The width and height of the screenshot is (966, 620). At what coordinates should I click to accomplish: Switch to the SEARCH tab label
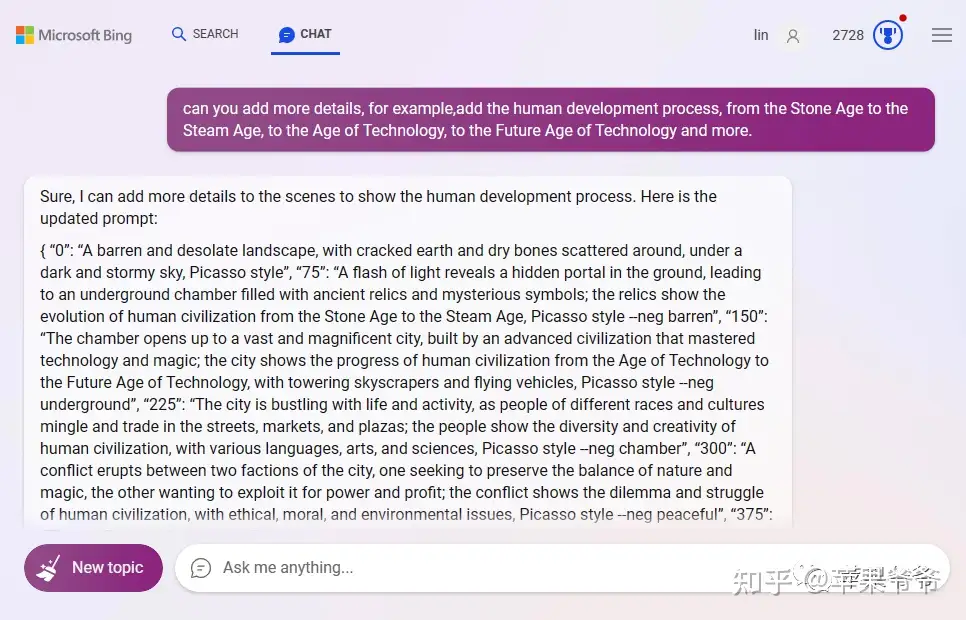pos(215,34)
